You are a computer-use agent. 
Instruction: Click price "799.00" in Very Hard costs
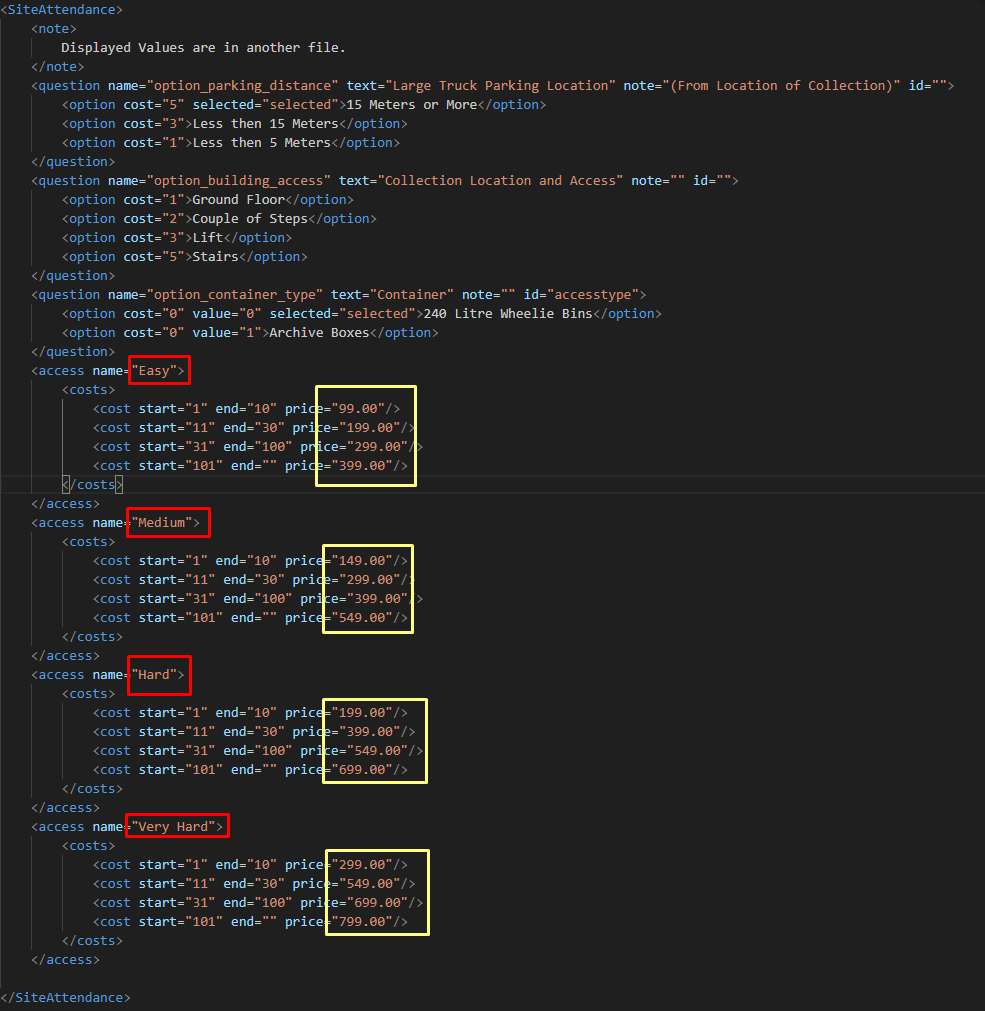[362, 922]
